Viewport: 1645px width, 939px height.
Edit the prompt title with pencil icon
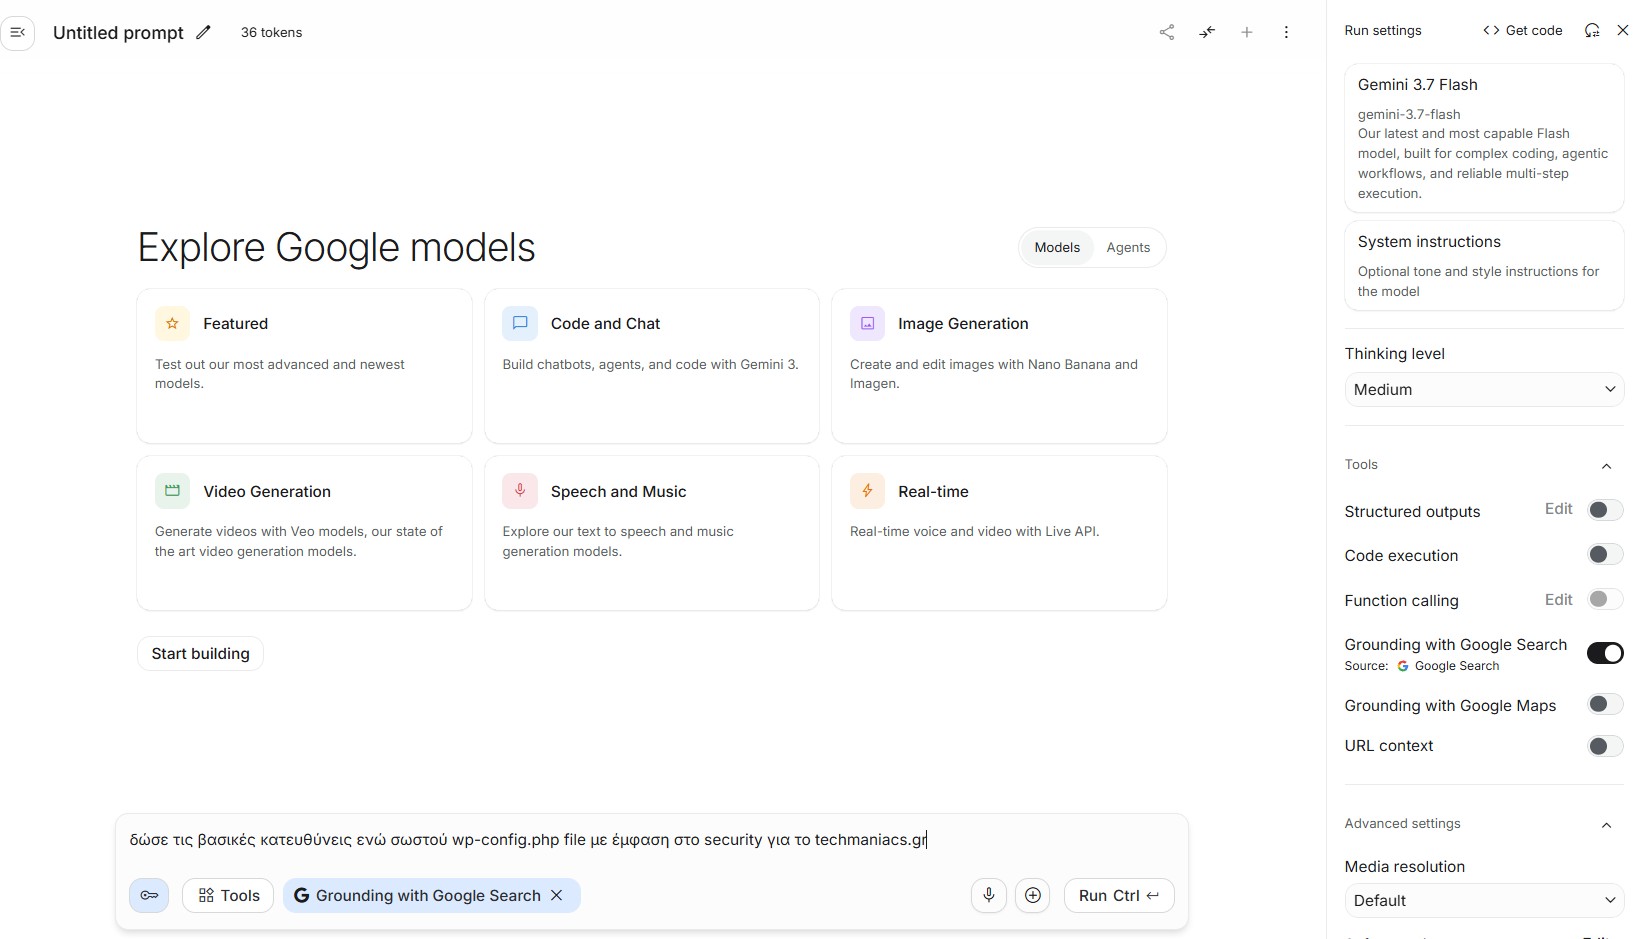(204, 32)
